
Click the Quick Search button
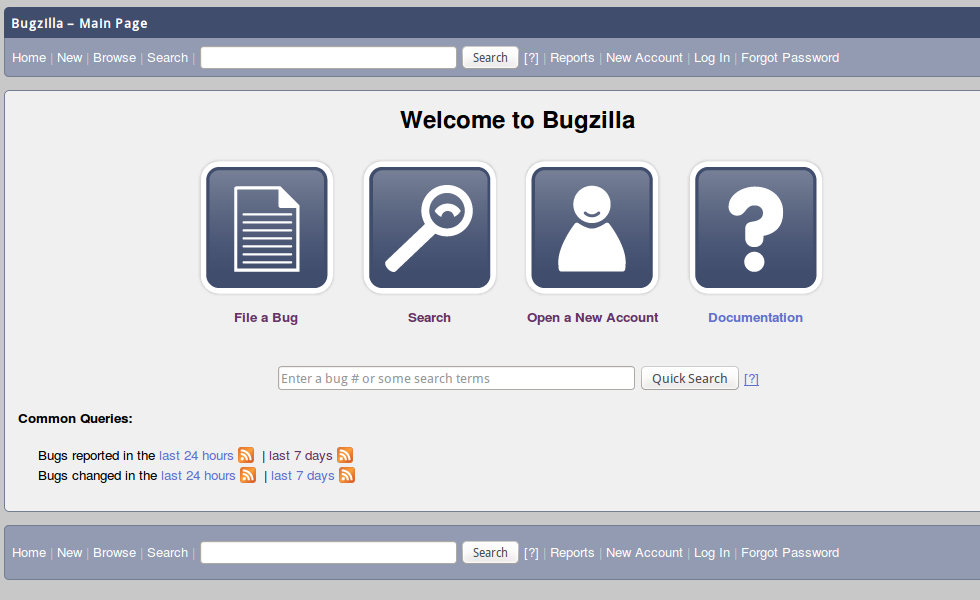[x=689, y=378]
